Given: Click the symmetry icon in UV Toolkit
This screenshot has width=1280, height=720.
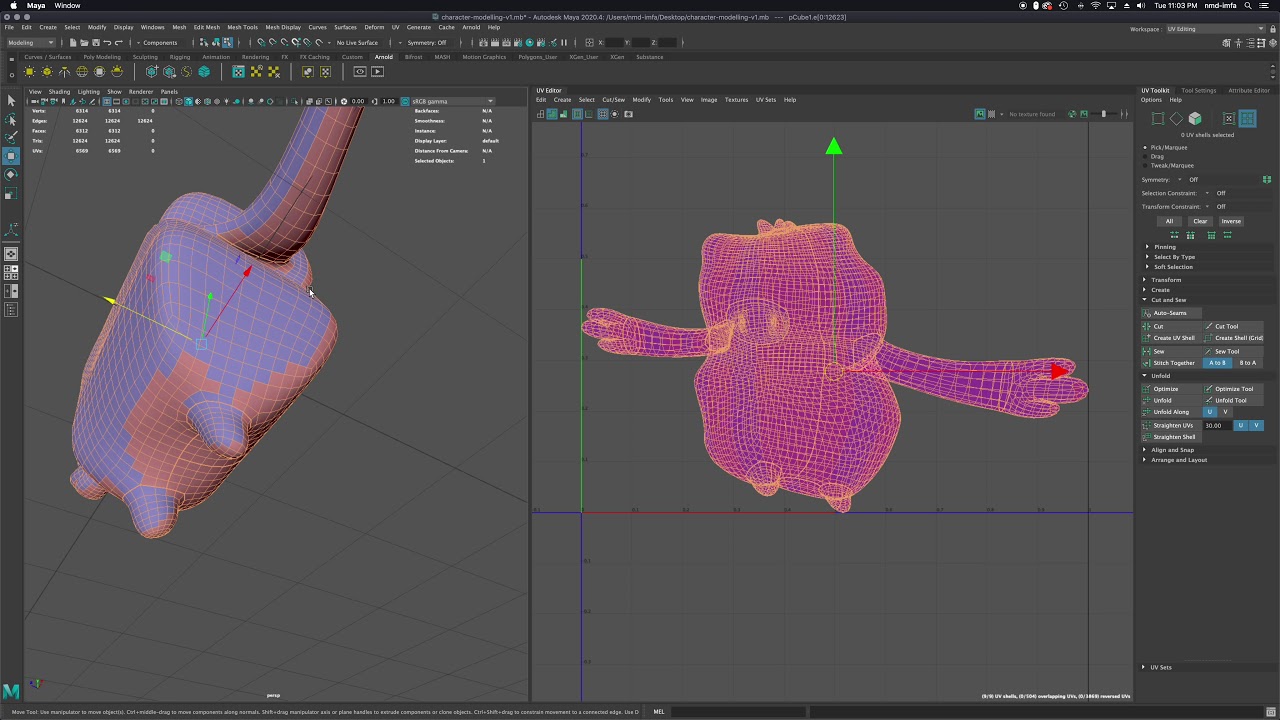Looking at the screenshot, I should click(x=1267, y=180).
